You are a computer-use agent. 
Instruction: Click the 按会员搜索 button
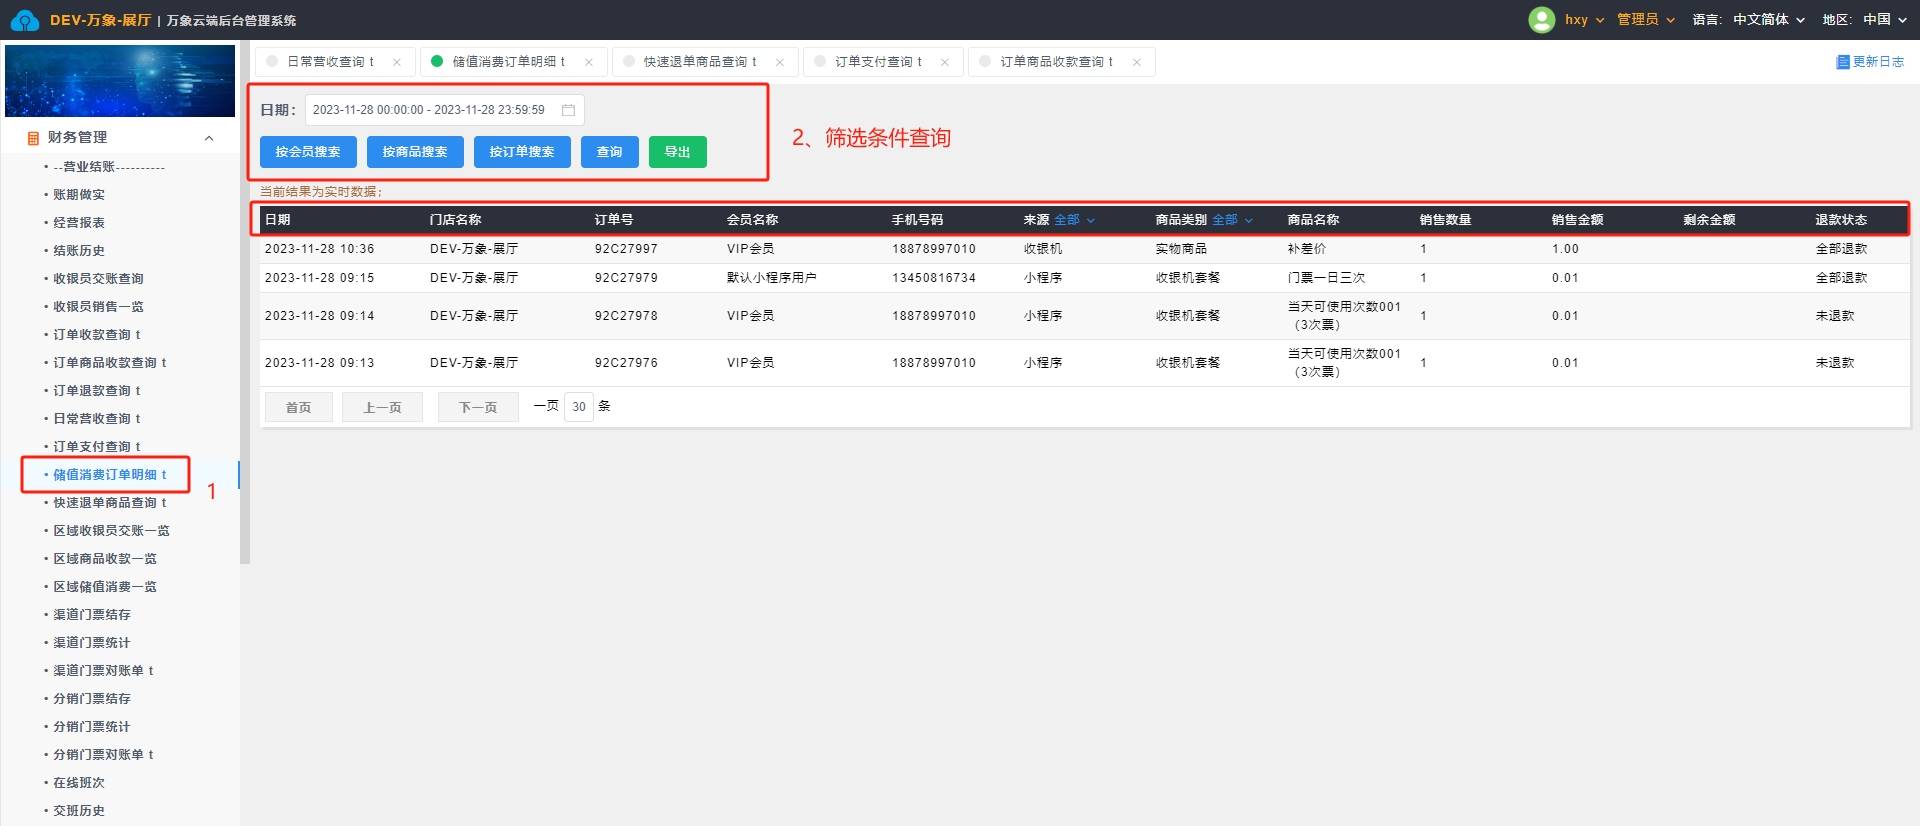point(308,152)
